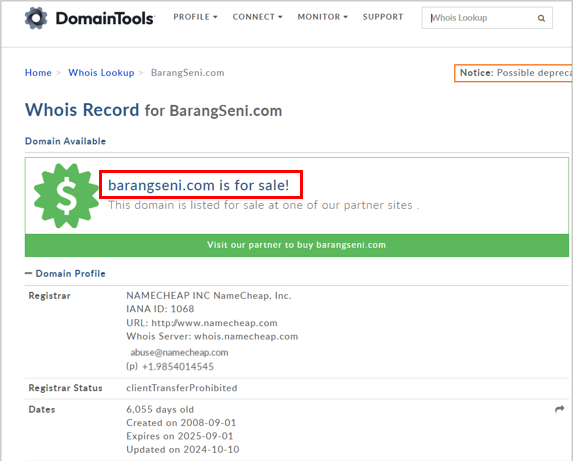The width and height of the screenshot is (574, 461).
Task: Go to Home breadcrumb link
Action: coord(38,73)
